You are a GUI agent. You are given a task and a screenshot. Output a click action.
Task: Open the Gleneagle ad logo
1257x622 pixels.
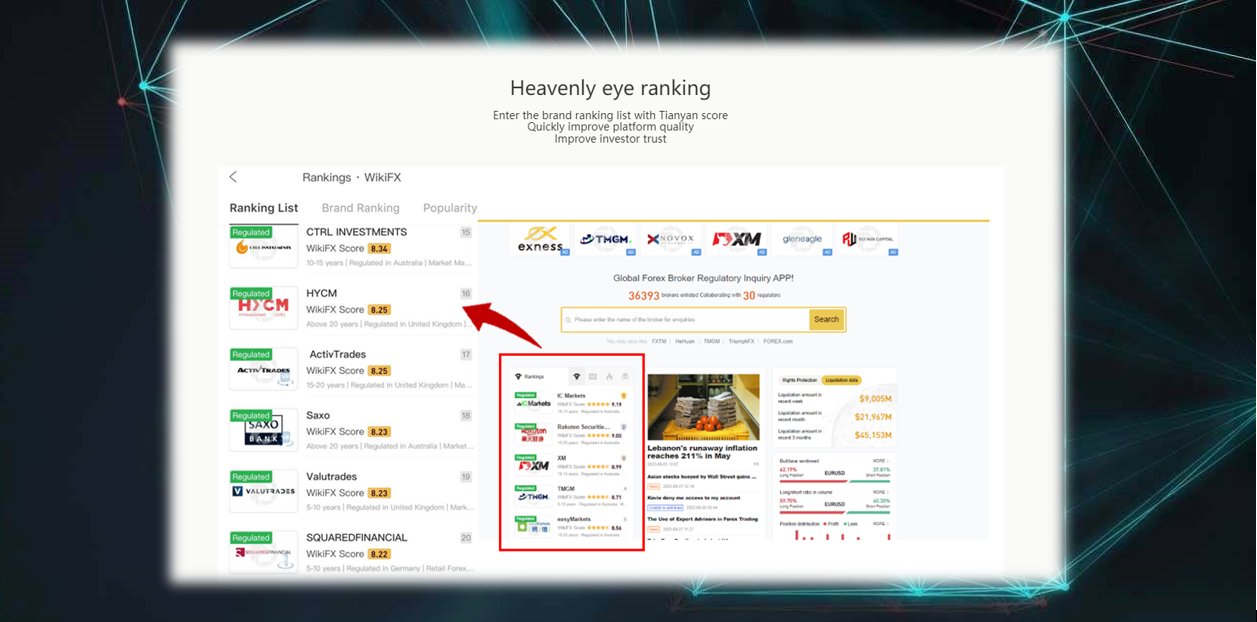pyautogui.click(x=802, y=240)
